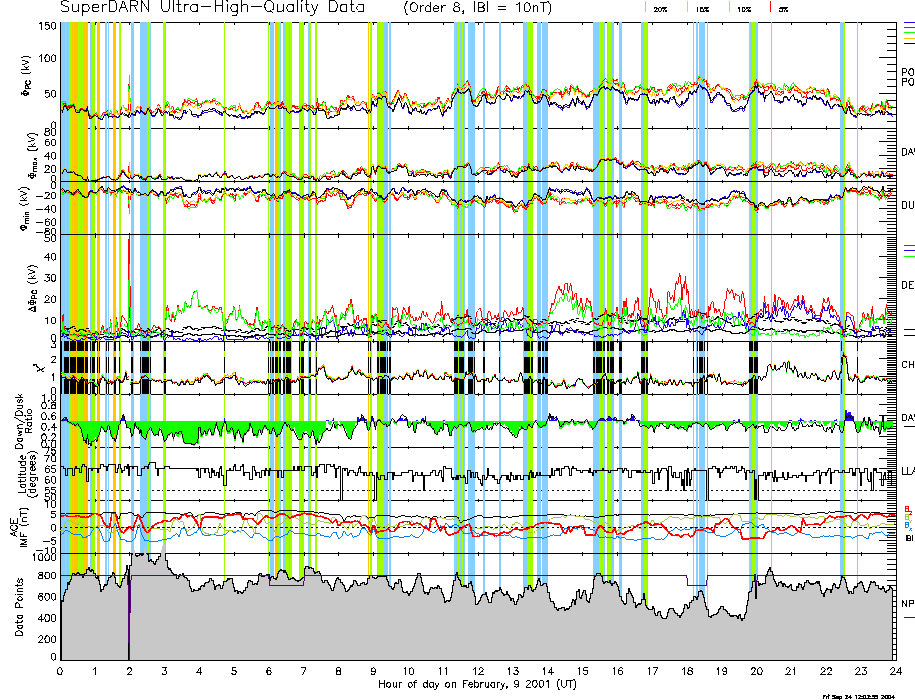Screen dimensions: 915x700
Task: Click the "Hour of day" x-axis label
Action: [x=478, y=686]
